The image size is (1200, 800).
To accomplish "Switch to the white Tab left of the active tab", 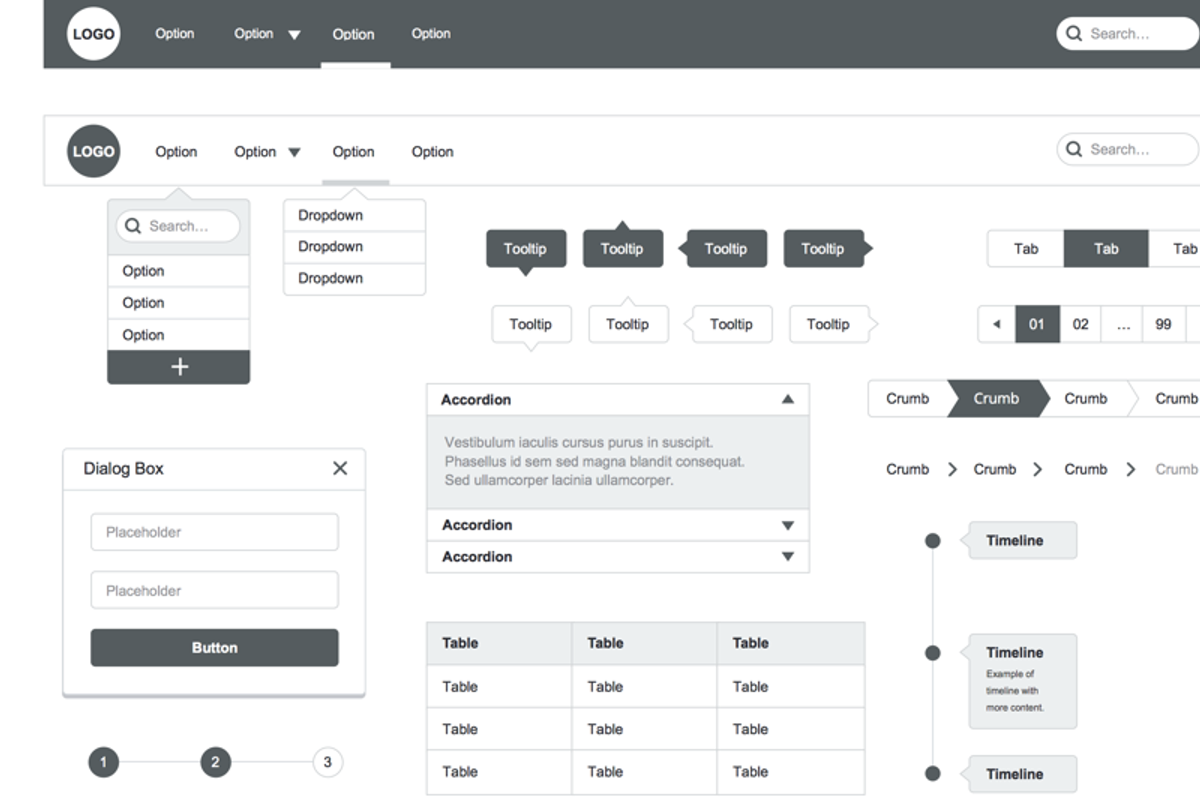I will tap(1026, 249).
